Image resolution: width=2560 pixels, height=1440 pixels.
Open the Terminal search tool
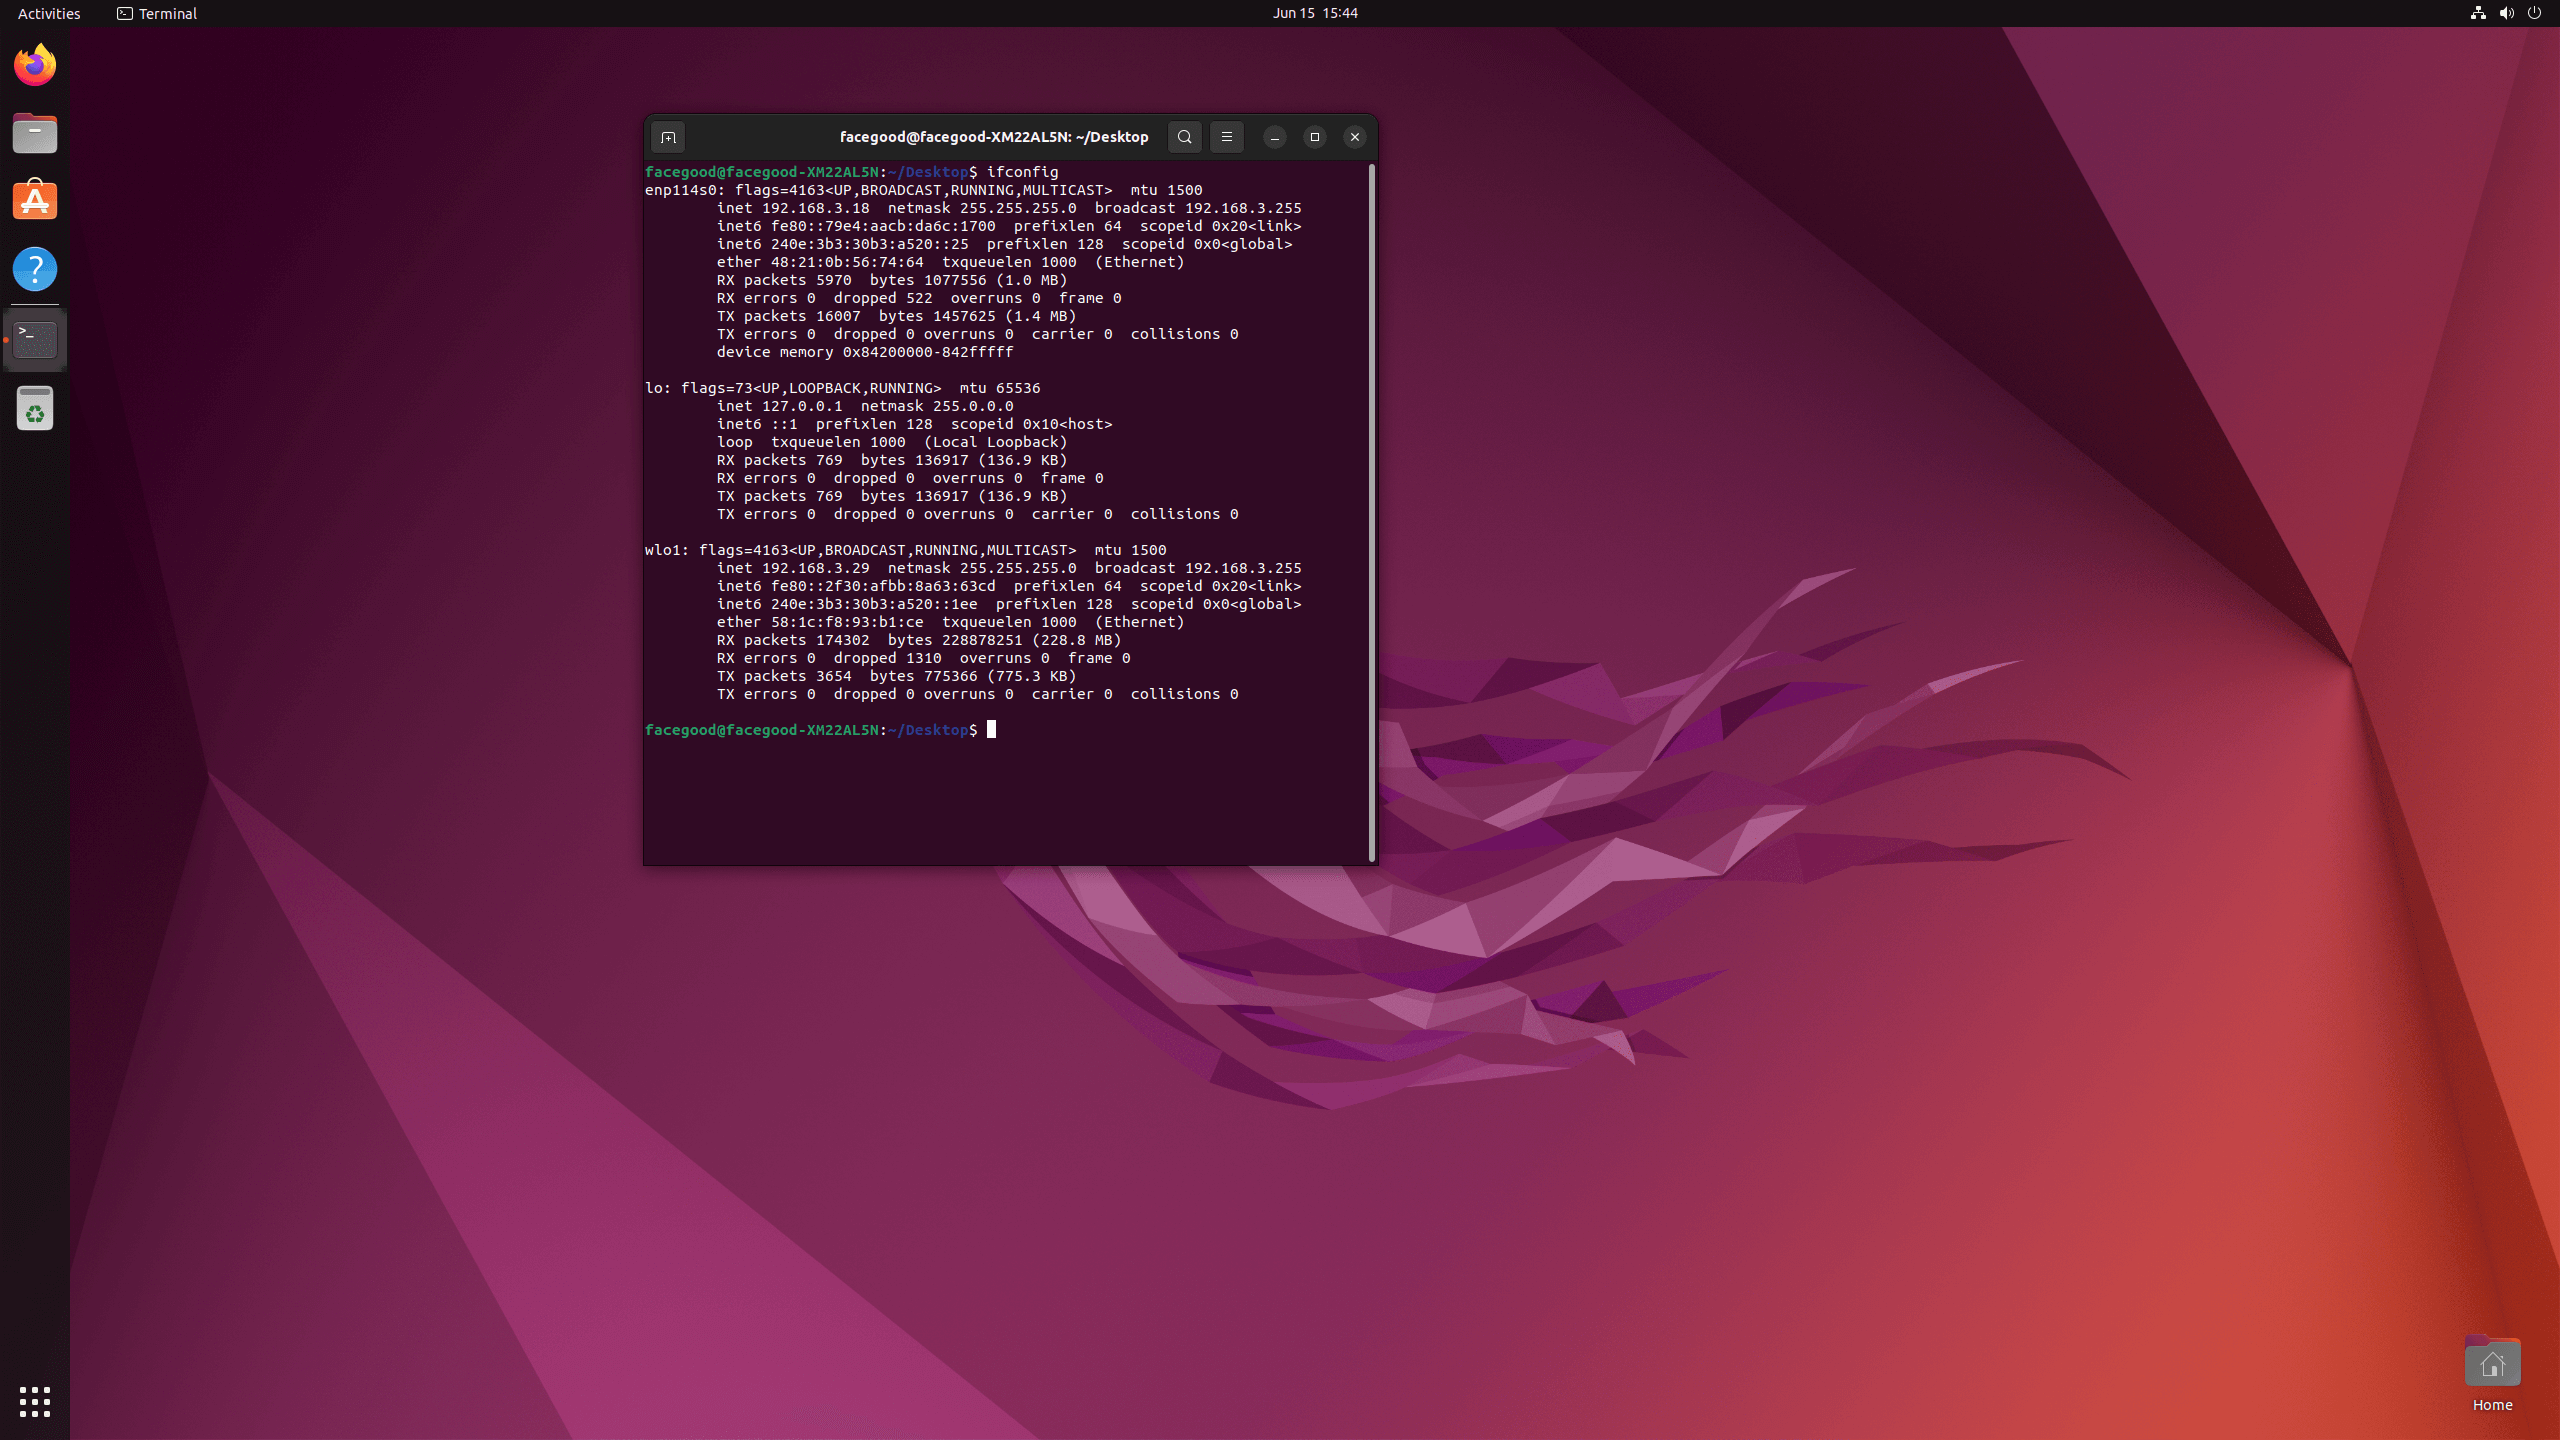coord(1184,137)
